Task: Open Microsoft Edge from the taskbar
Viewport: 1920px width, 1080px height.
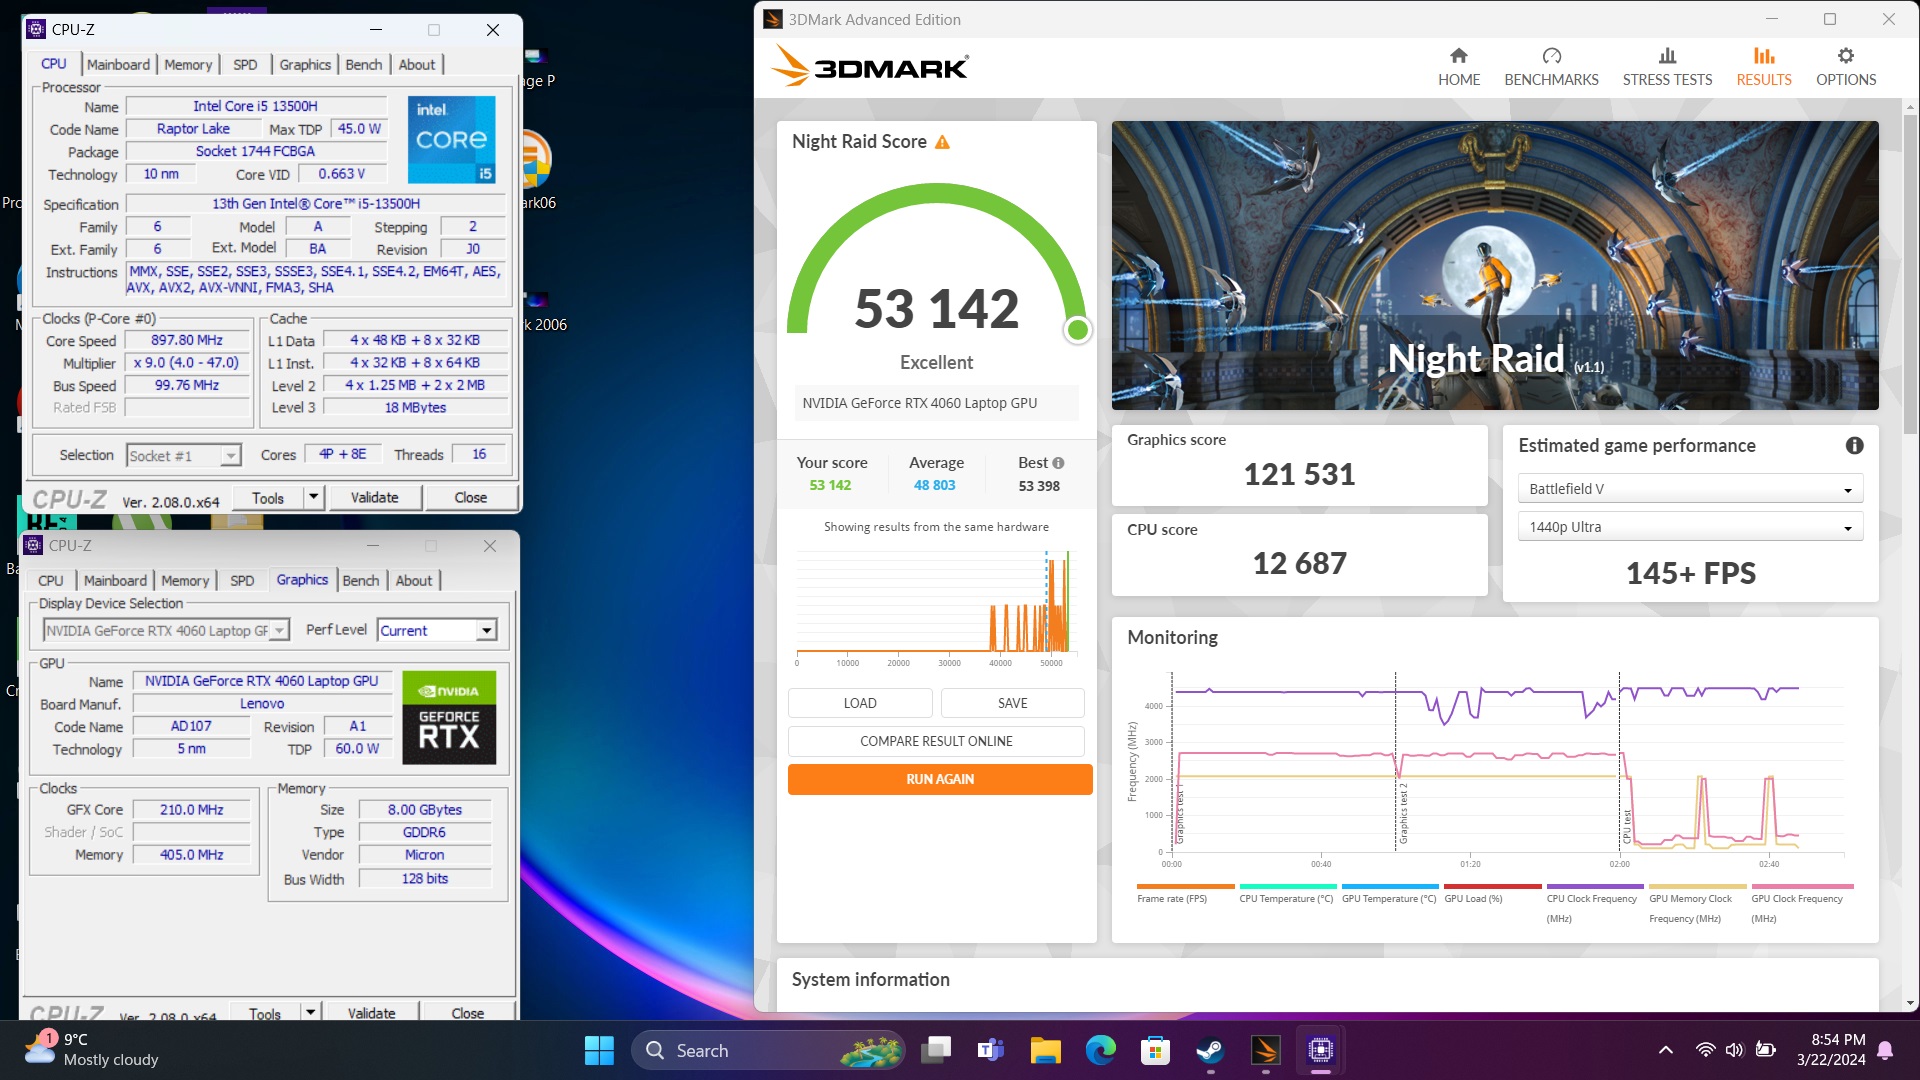Action: tap(1100, 1050)
